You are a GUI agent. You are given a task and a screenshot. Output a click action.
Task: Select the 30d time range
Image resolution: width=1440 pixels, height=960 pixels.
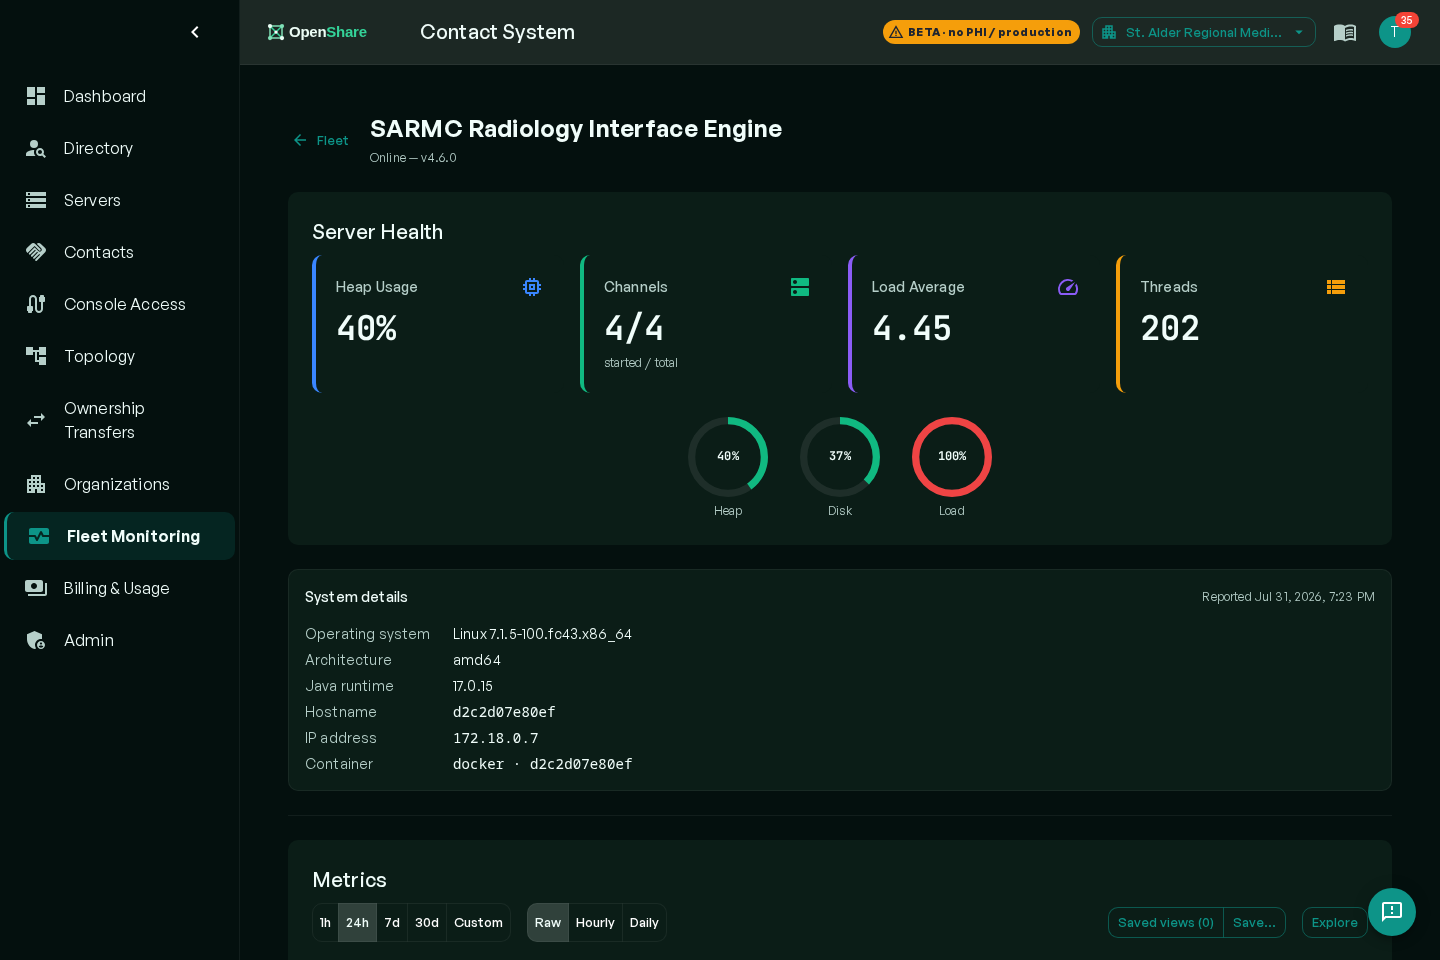click(427, 923)
